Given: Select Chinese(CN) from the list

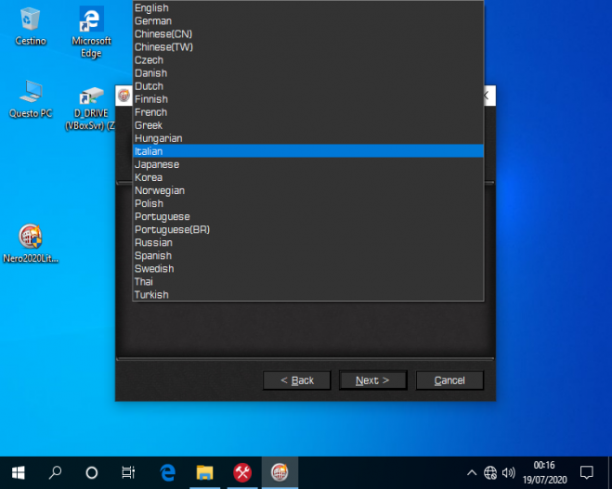Looking at the screenshot, I should pos(308,34).
